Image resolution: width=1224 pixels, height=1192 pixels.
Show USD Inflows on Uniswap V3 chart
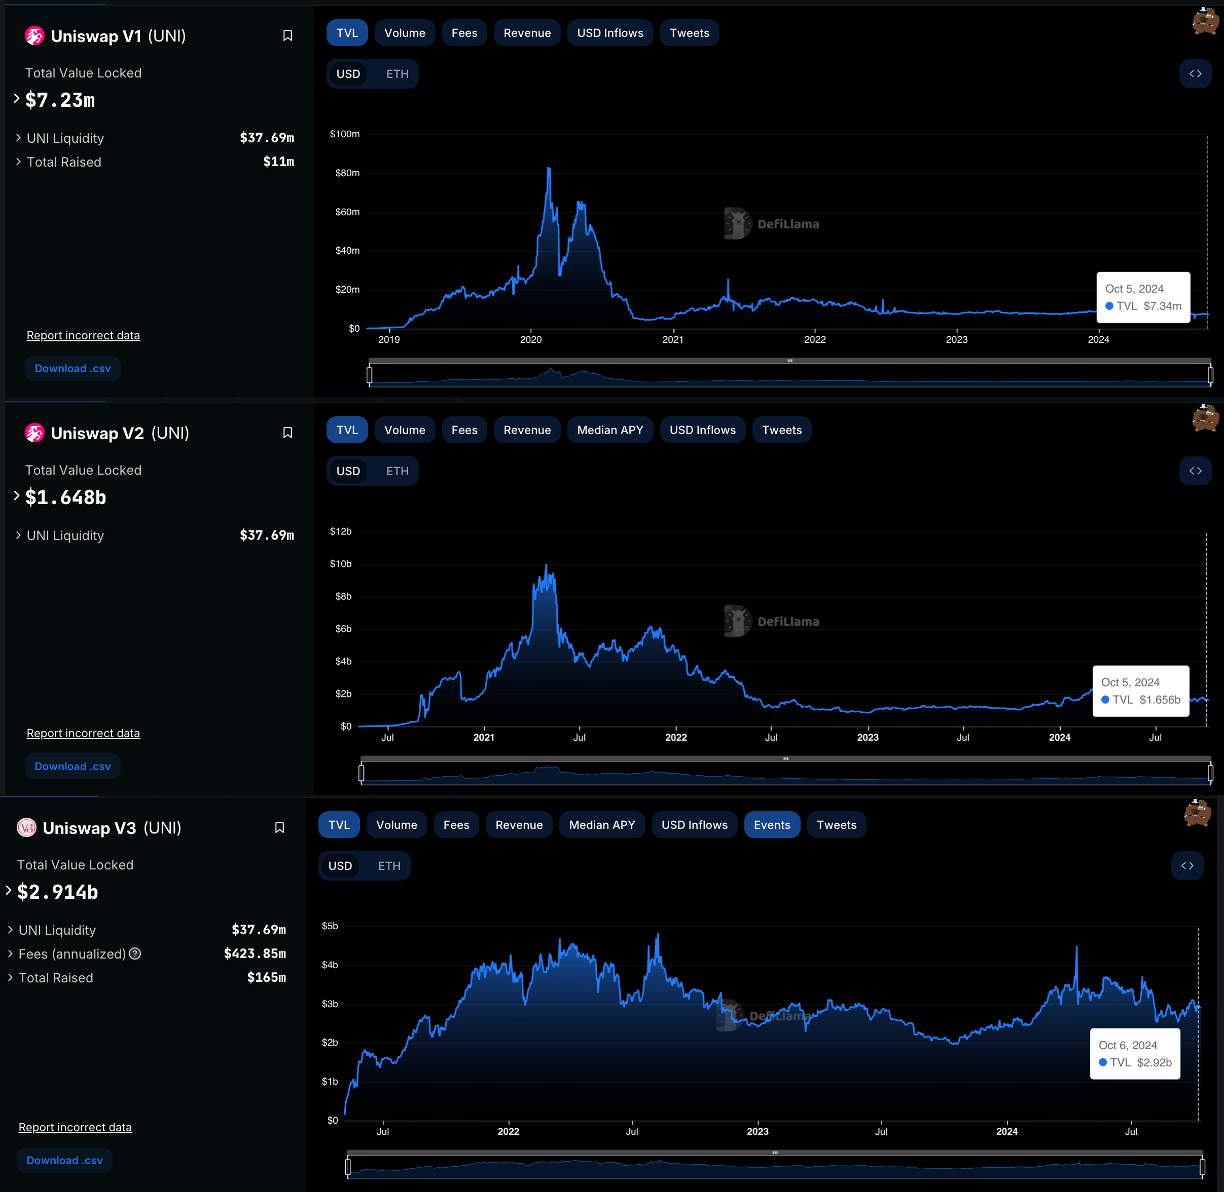point(694,825)
